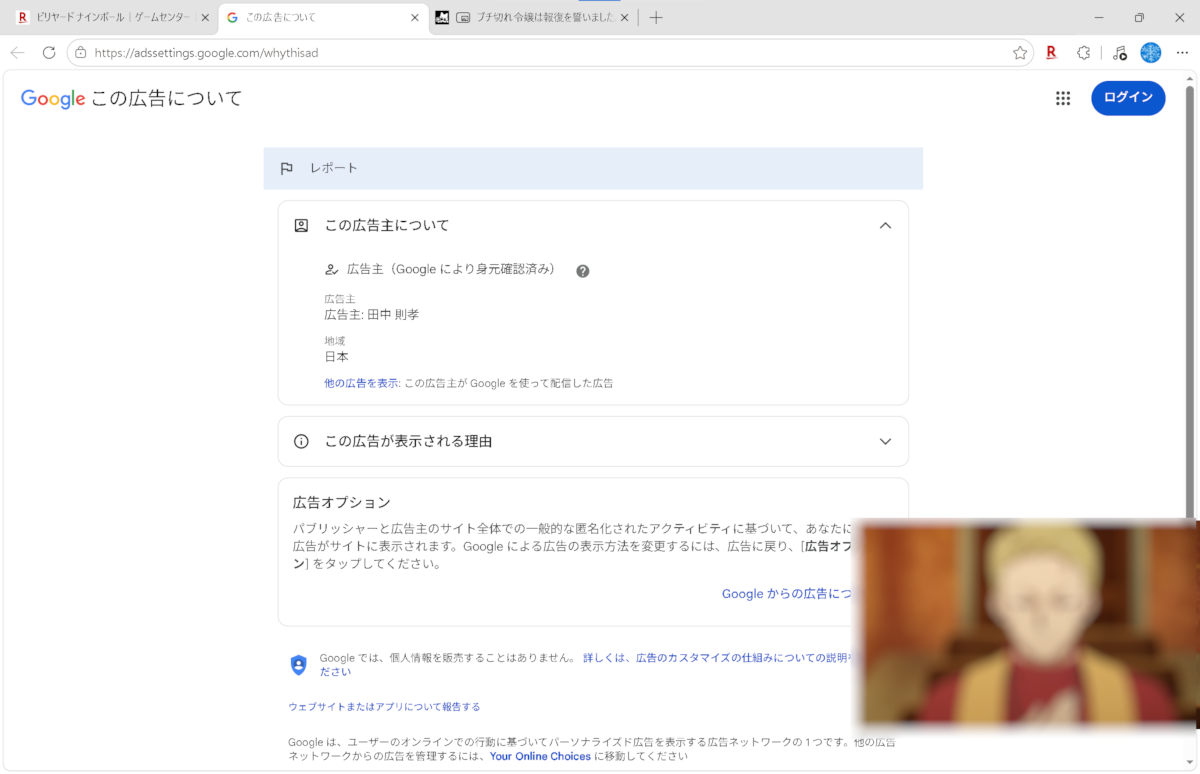Open ウェブサイトまたはアプリについて報告する link

point(384,707)
